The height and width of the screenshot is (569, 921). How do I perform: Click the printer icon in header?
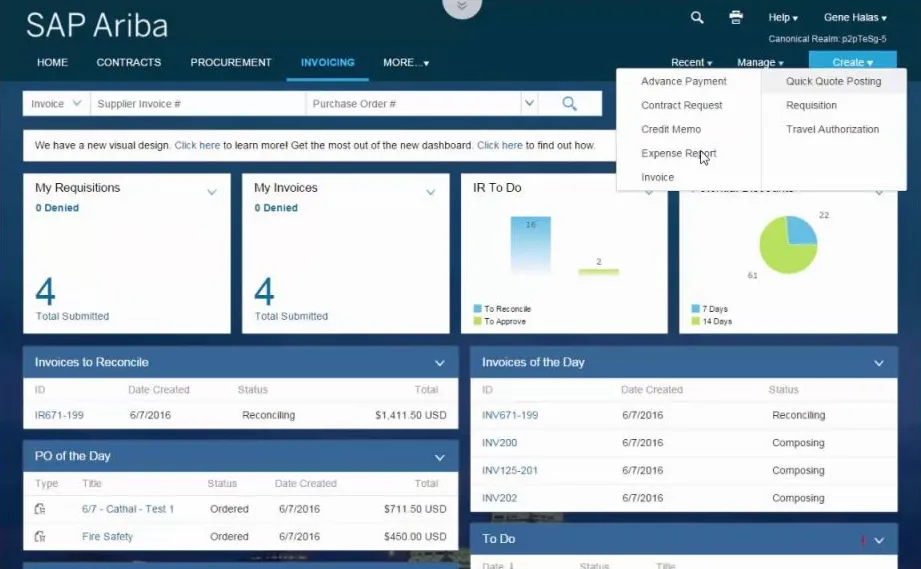736,17
